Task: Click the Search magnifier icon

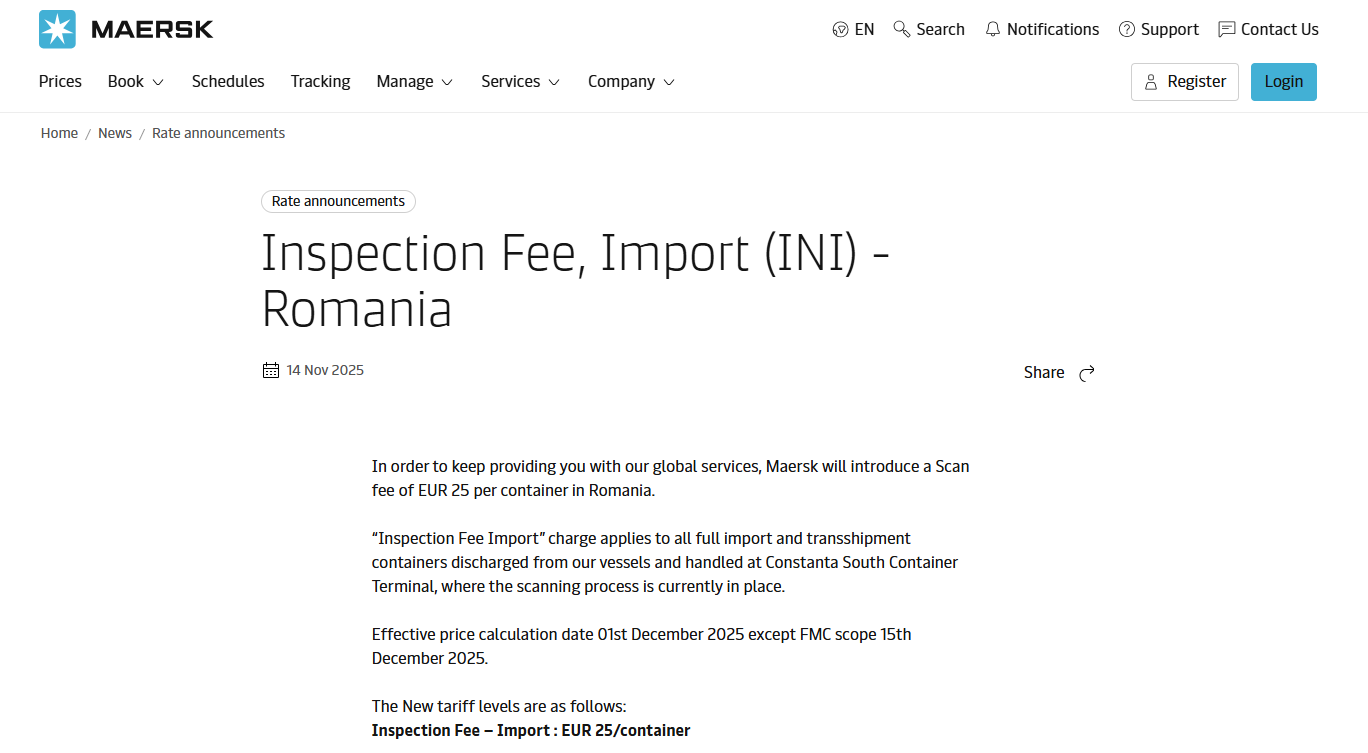Action: click(x=902, y=29)
